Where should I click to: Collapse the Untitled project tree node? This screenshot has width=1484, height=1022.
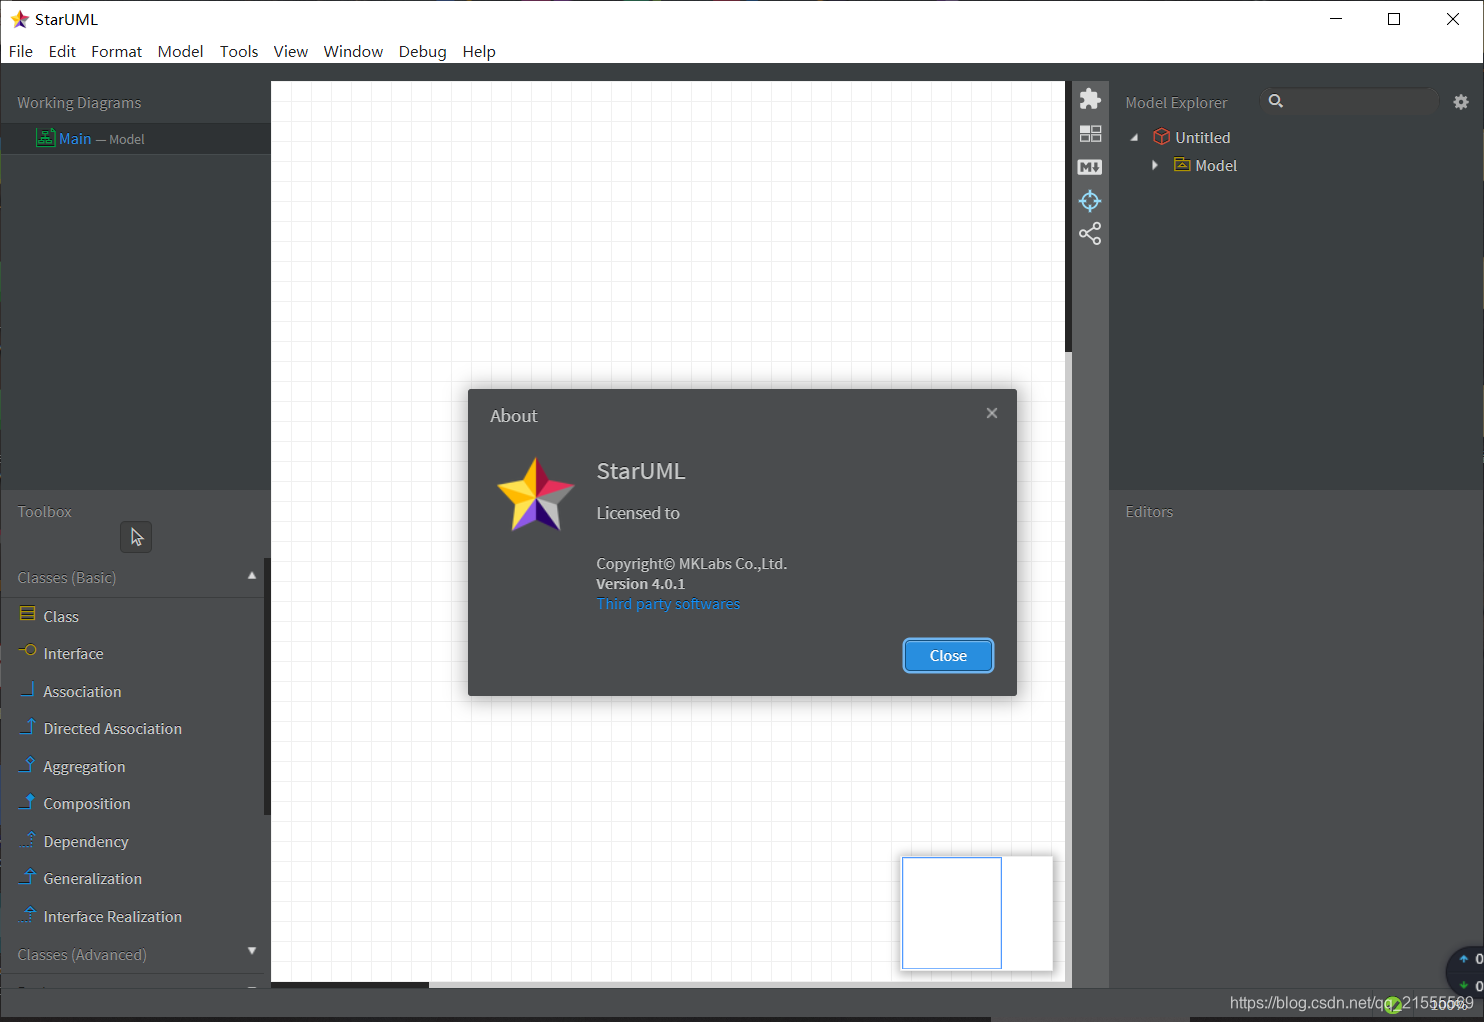click(1134, 138)
